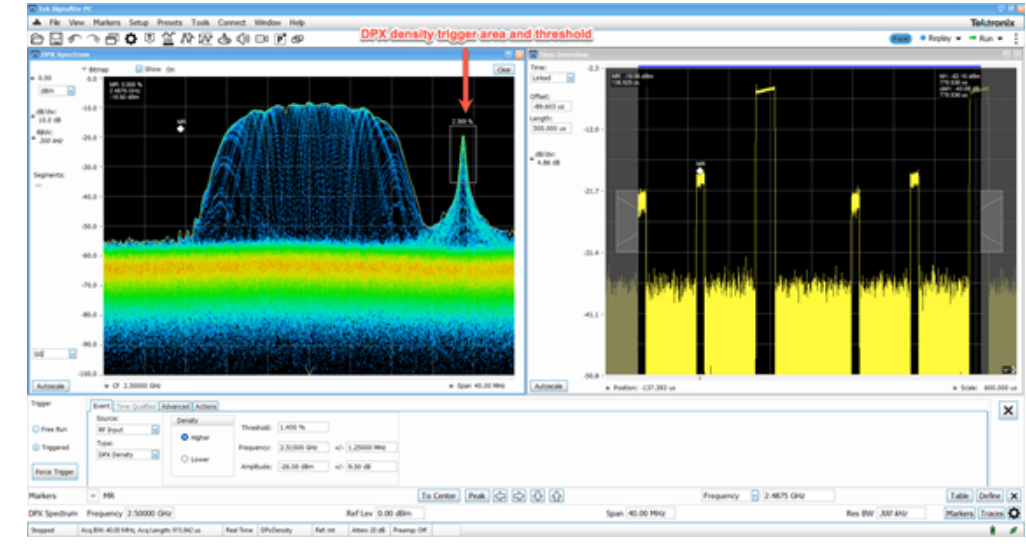
Task: Expand the Replay dropdown arrow
Action: coord(959,39)
